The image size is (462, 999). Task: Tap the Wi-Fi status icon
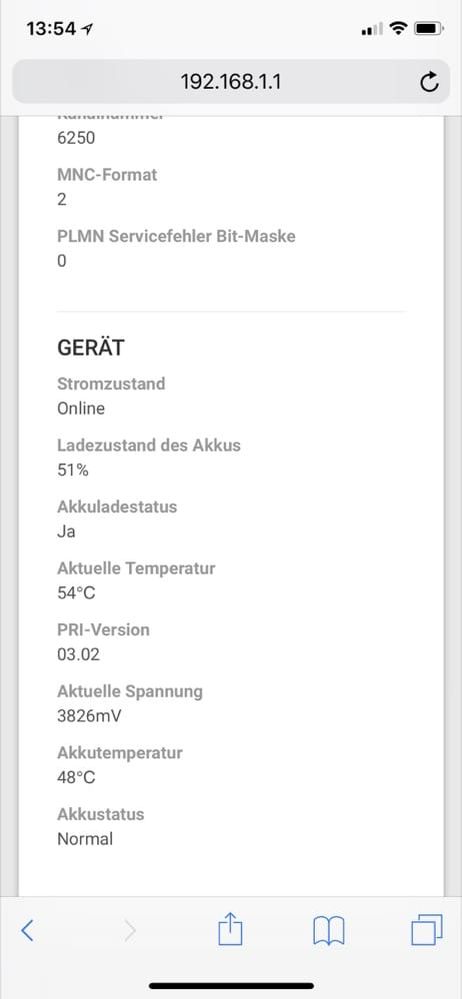pyautogui.click(x=398, y=28)
